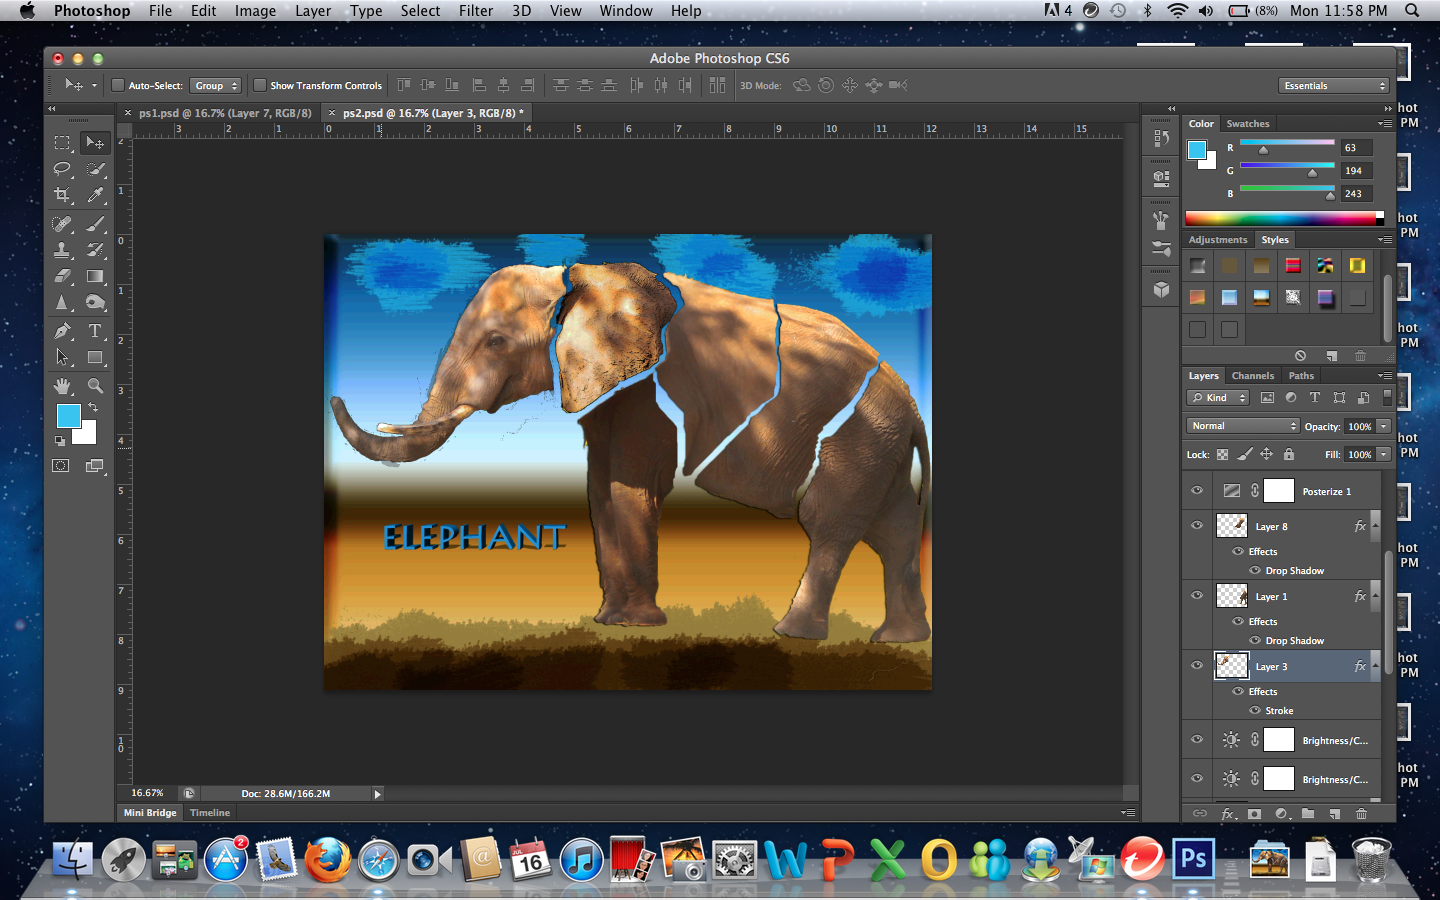Open the Essentials workspace dropdown
This screenshot has height=900, width=1440.
click(x=1334, y=85)
